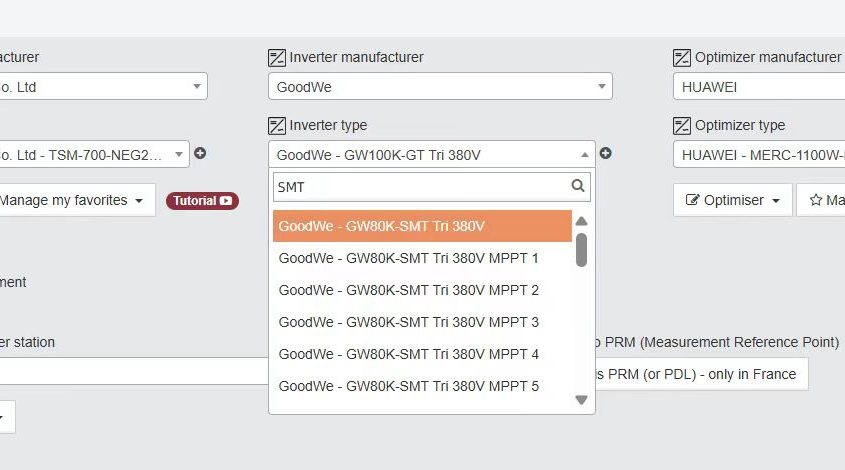Click plus icon next to TSM-700-NEG2 module dropdown
Image resolution: width=845 pixels, height=470 pixels.
point(200,154)
